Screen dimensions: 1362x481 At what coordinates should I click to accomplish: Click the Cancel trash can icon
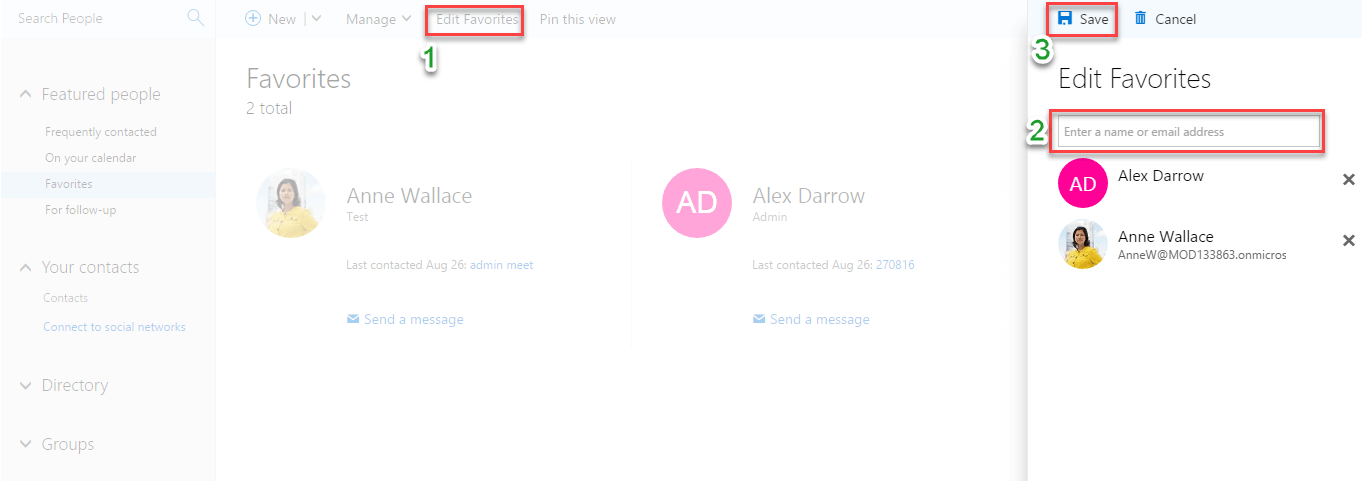(x=1140, y=19)
